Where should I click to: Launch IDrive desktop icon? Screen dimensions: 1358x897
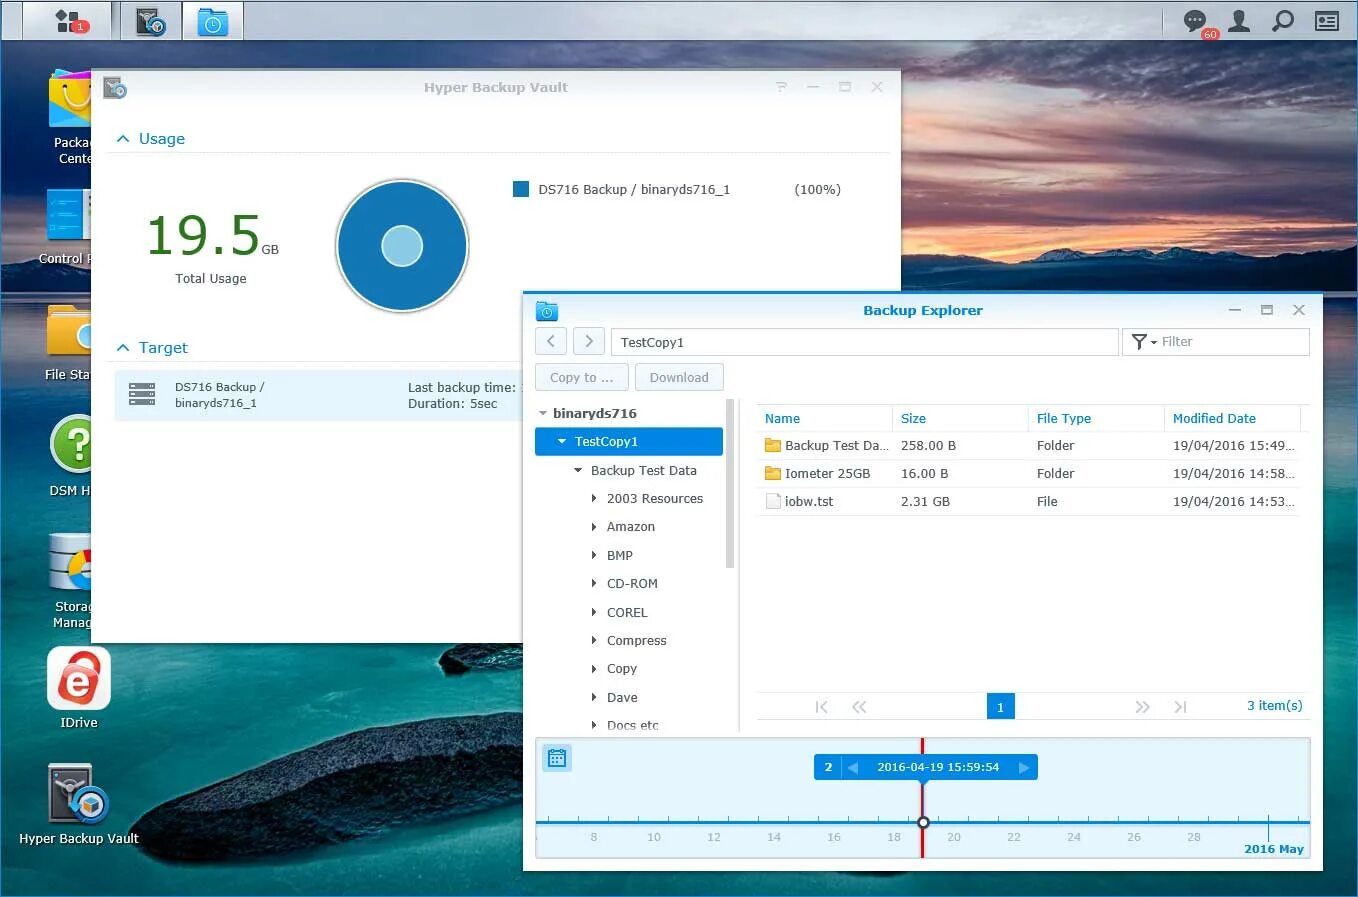pyautogui.click(x=78, y=689)
